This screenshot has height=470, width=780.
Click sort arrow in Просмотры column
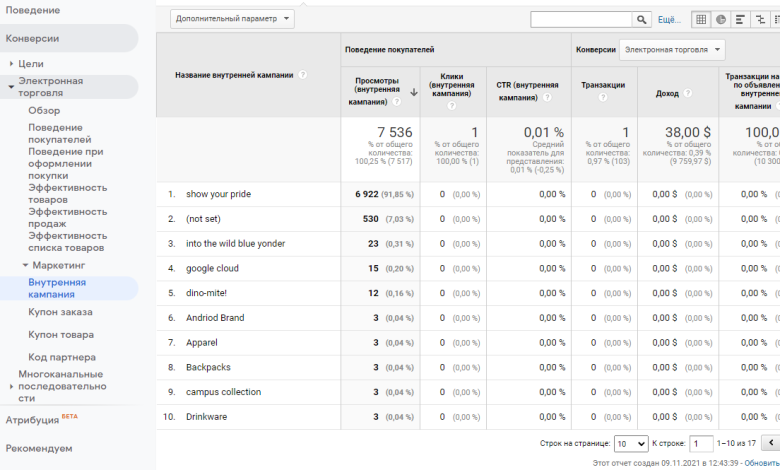413,91
